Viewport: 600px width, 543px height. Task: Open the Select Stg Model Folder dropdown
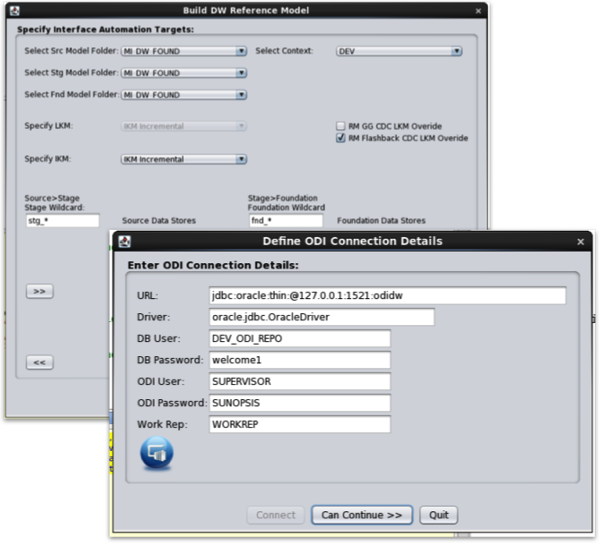coord(184,73)
